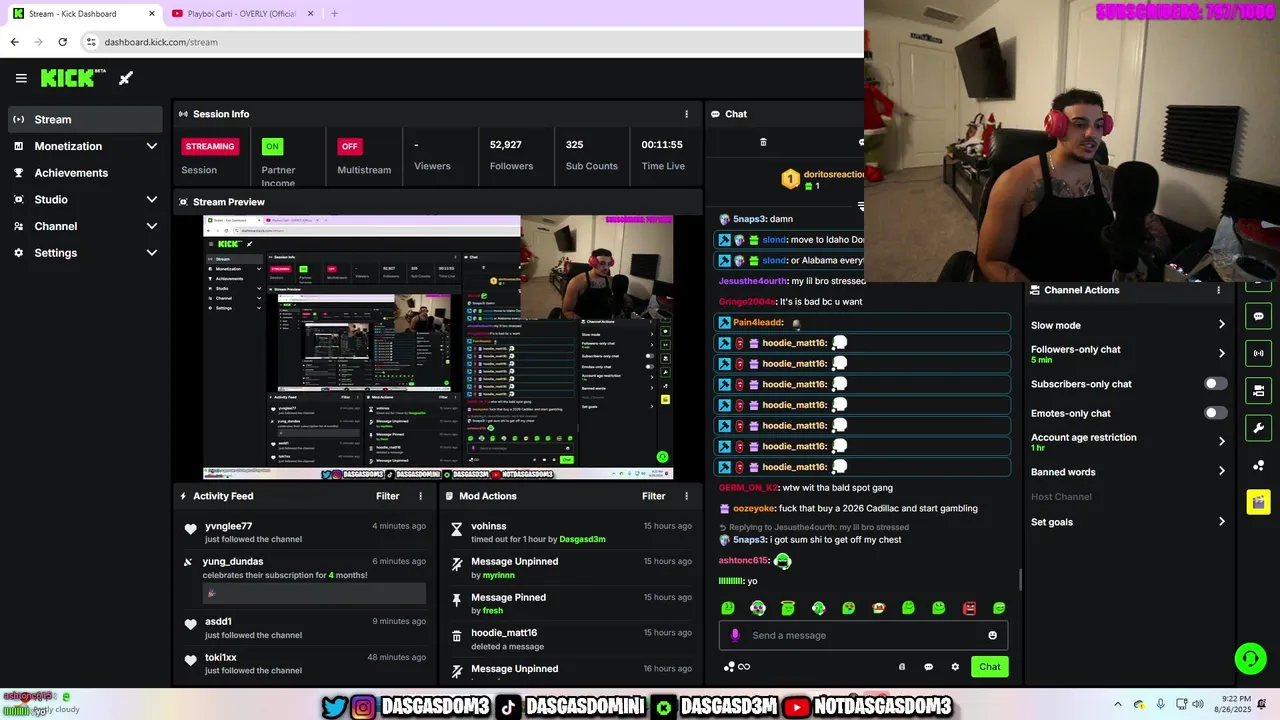Click username hoodie_matt16 in mod actions
This screenshot has height=720, width=1280.
(504, 633)
